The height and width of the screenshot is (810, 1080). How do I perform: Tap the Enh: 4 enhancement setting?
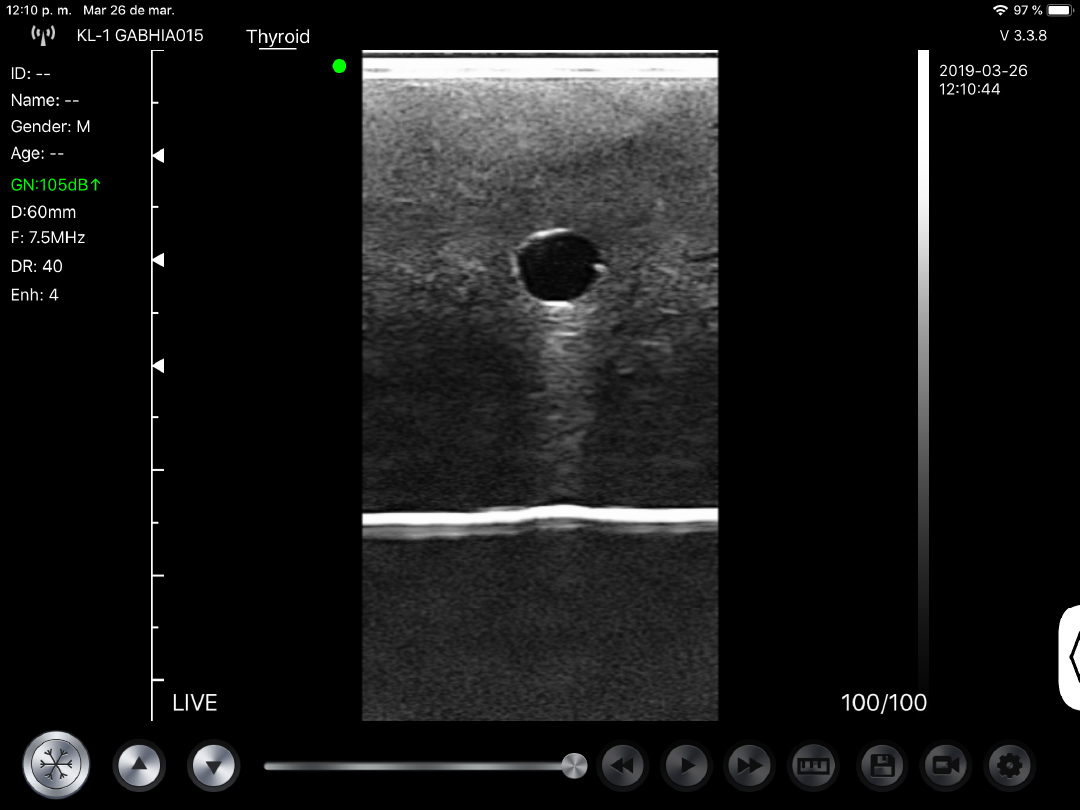click(35, 295)
